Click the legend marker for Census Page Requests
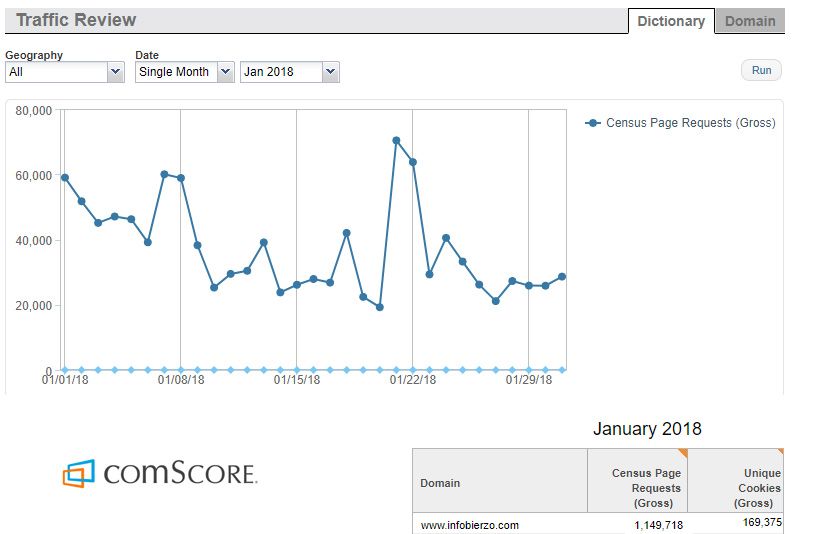Viewport: 817px width, 534px height. pyautogui.click(x=594, y=123)
